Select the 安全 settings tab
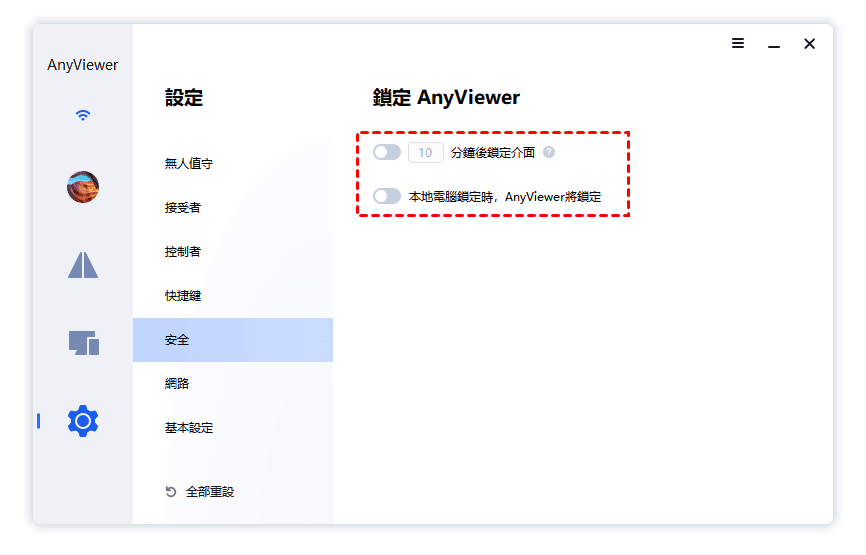866x555 pixels. point(233,340)
